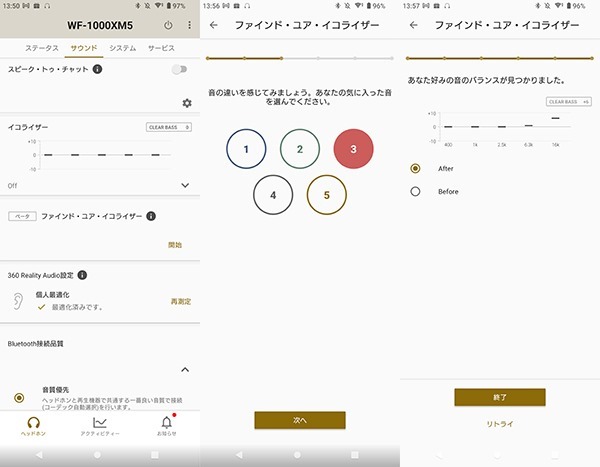
Task: Adjust the first band of main equalizer
Action: pyautogui.click(x=48, y=155)
